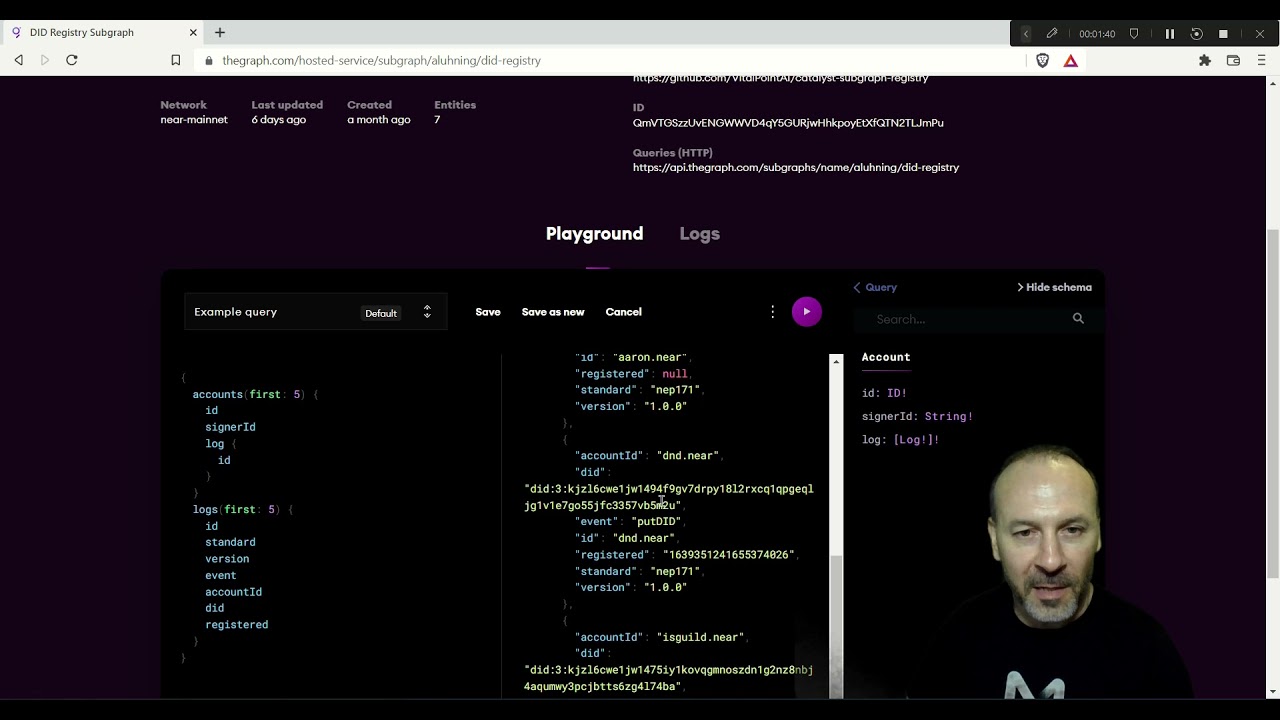1280x720 pixels.
Task: Click the Account schema heading
Action: pyautogui.click(x=886, y=357)
